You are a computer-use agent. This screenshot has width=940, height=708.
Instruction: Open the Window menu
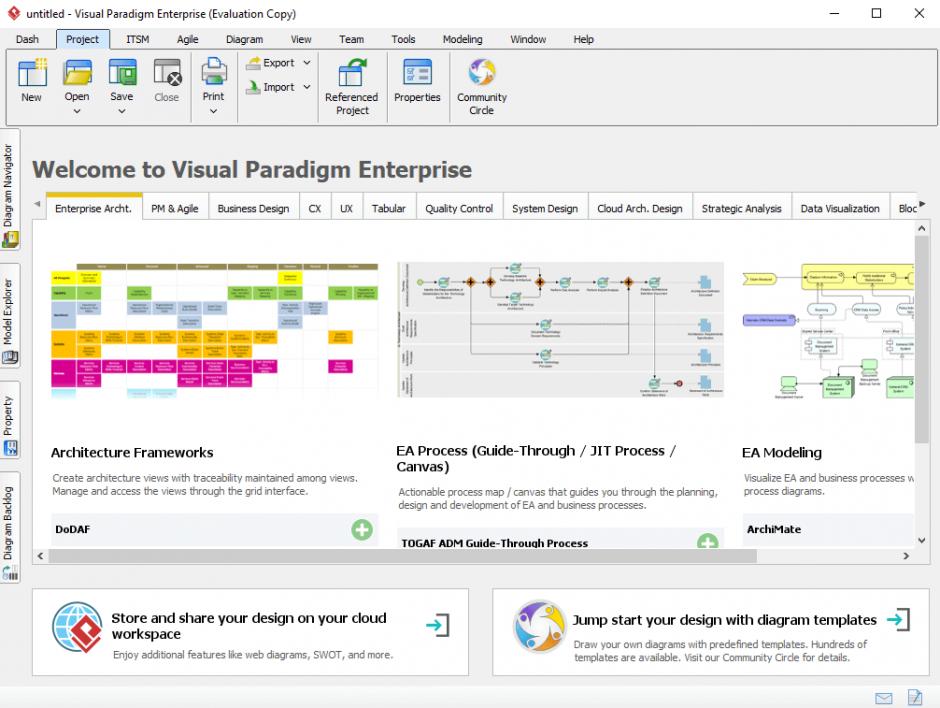528,39
